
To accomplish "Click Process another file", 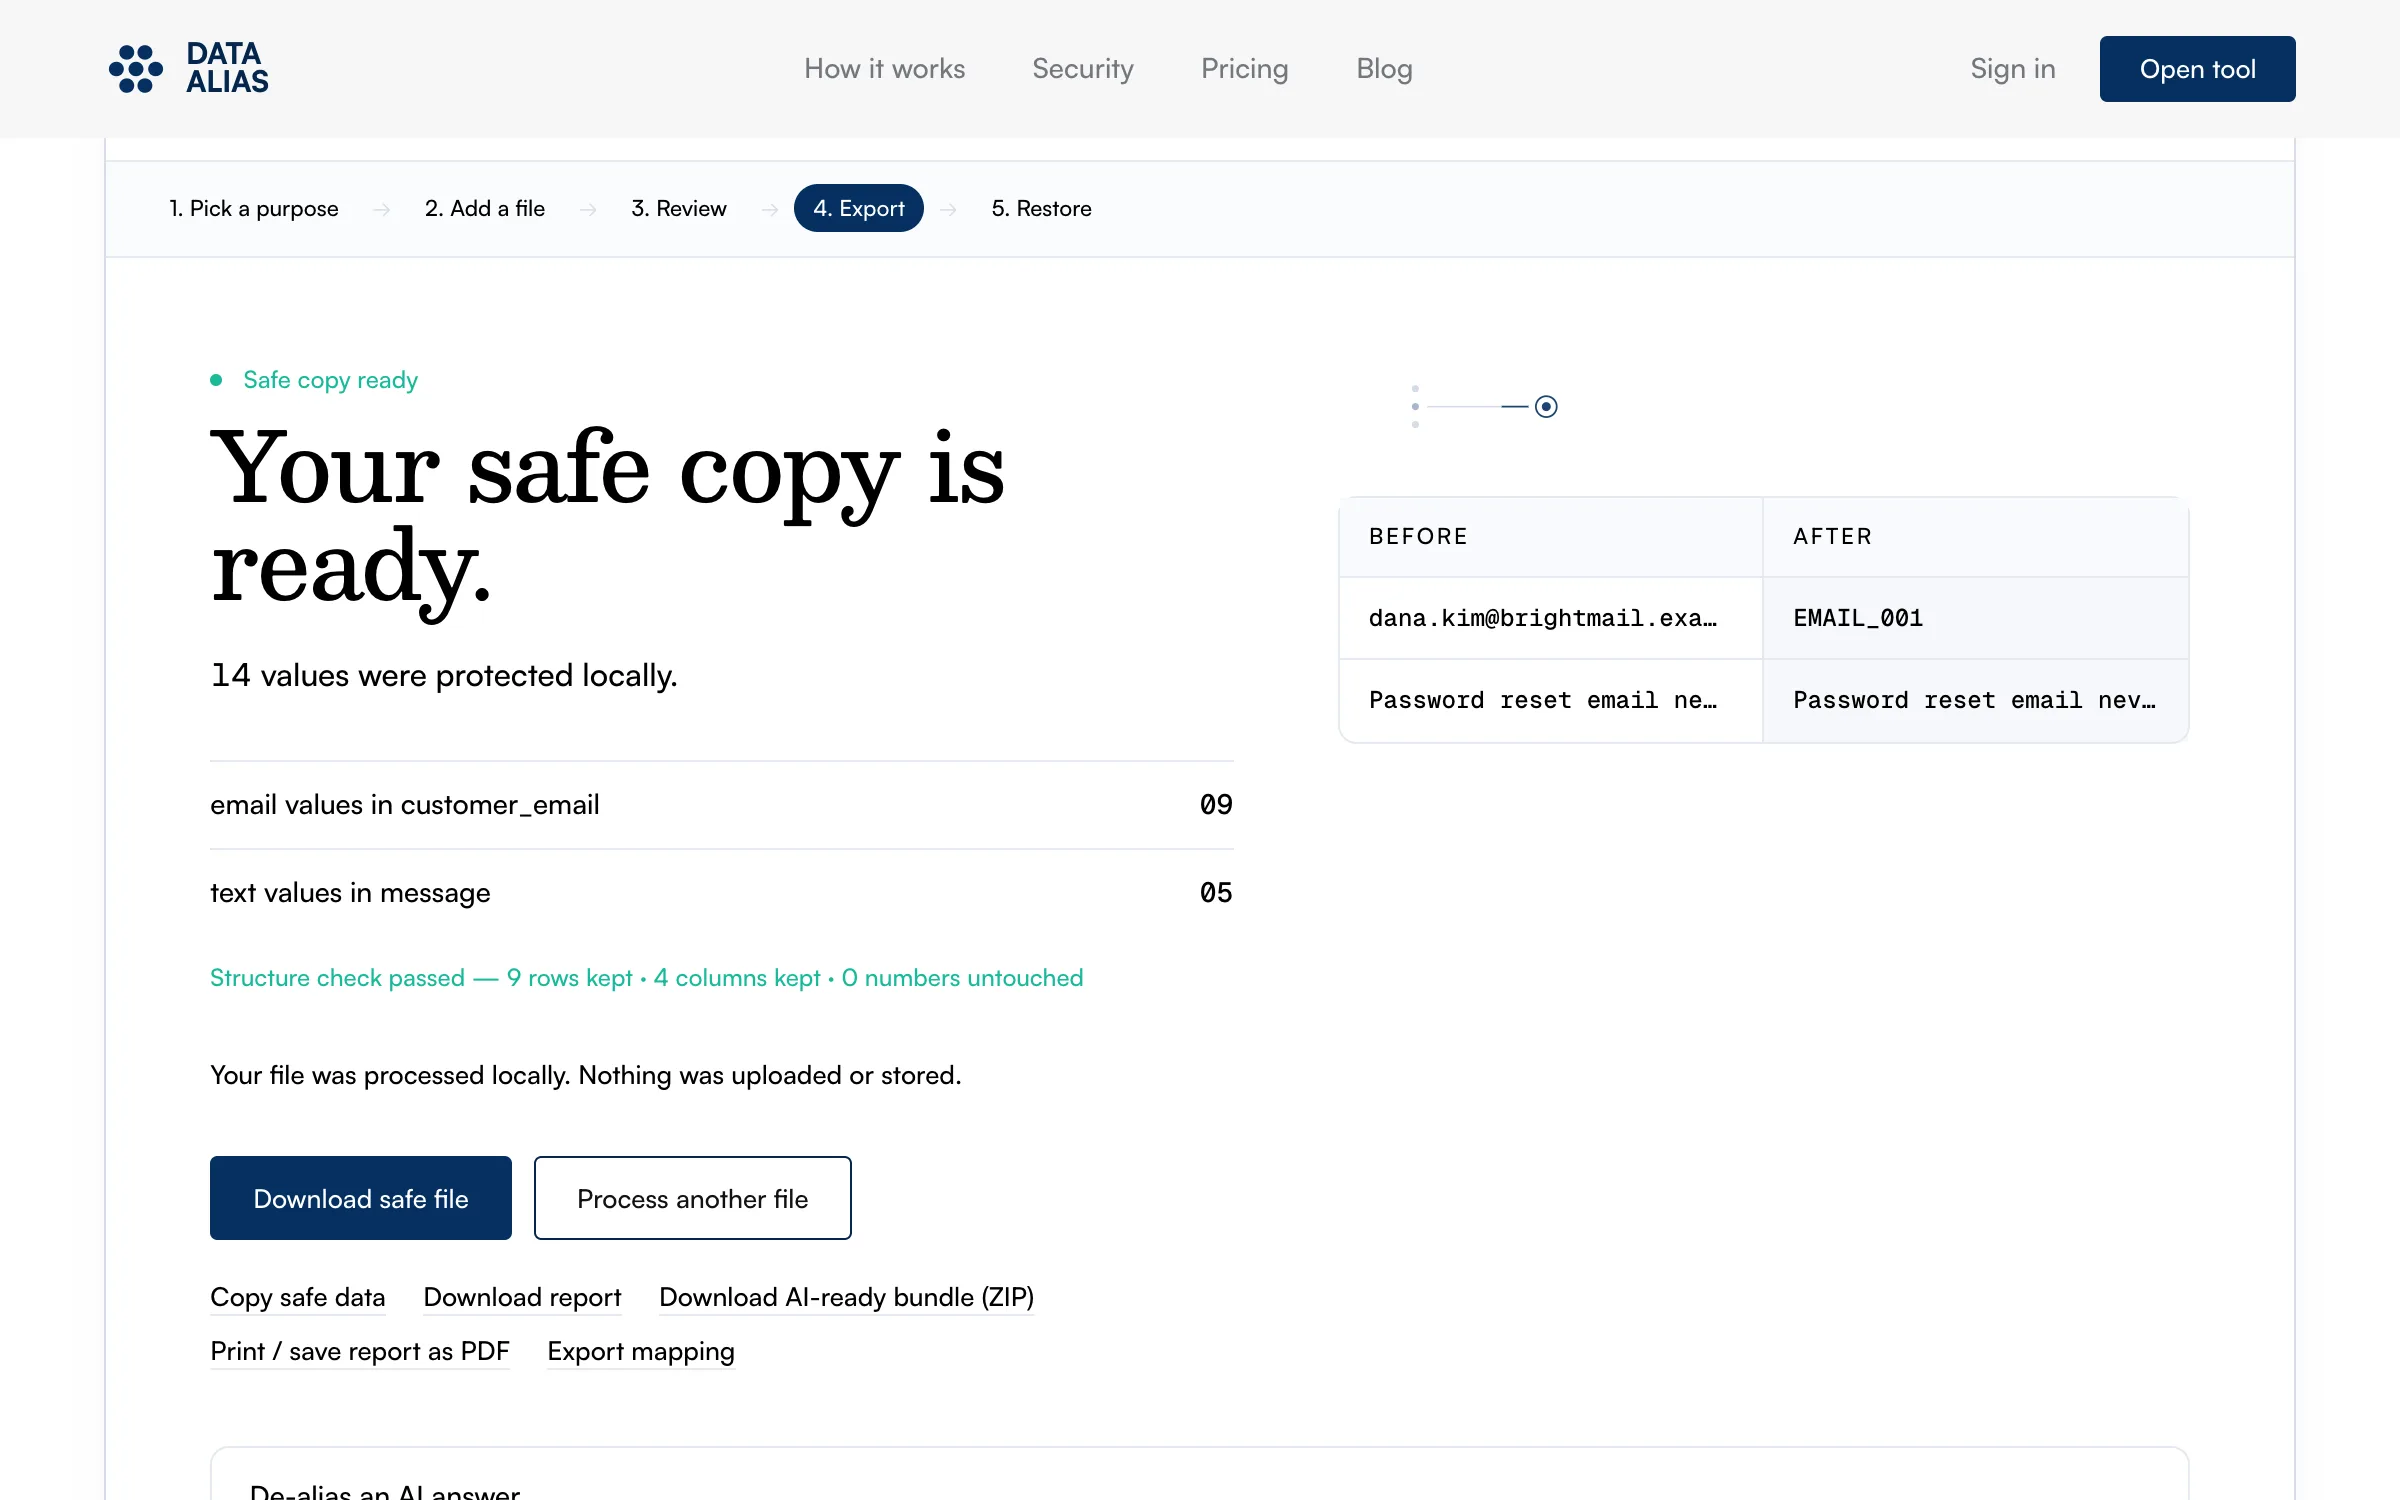I will (693, 1198).
